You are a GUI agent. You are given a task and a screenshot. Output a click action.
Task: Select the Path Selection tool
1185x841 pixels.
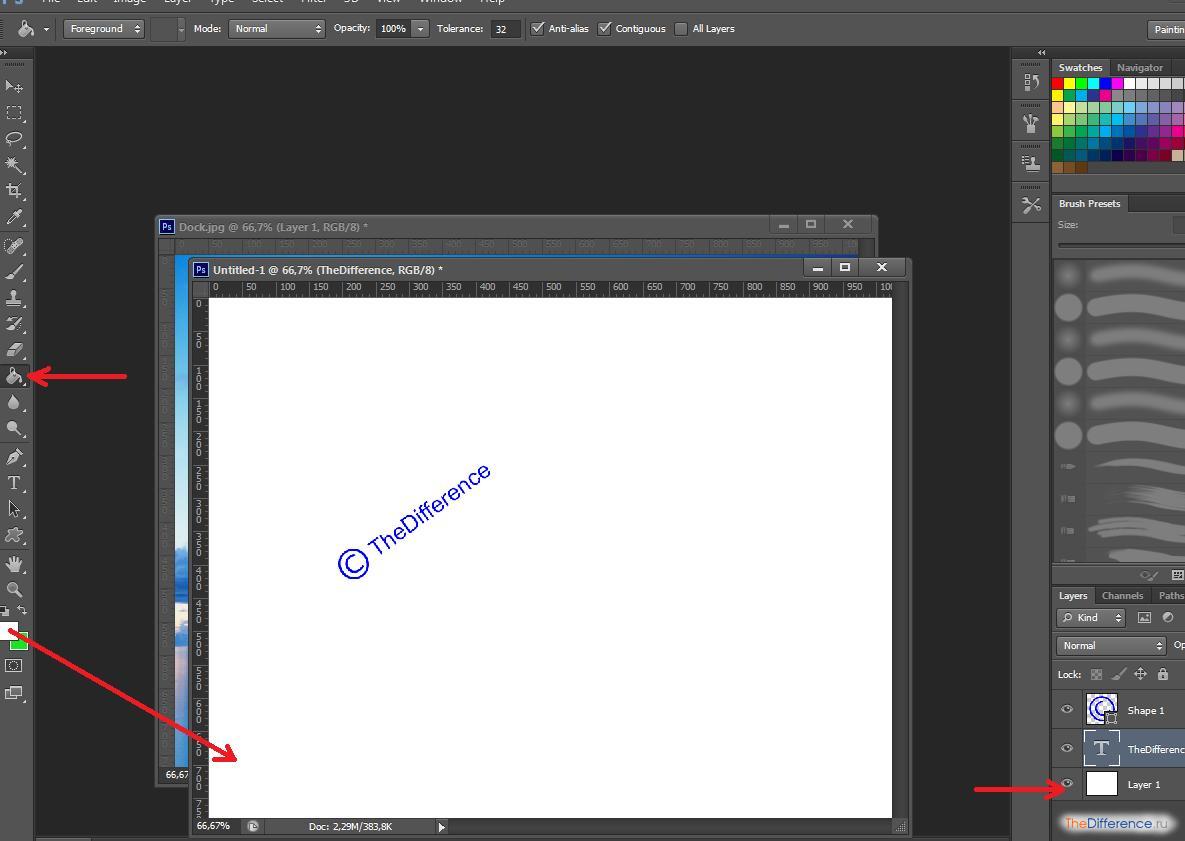(14, 509)
